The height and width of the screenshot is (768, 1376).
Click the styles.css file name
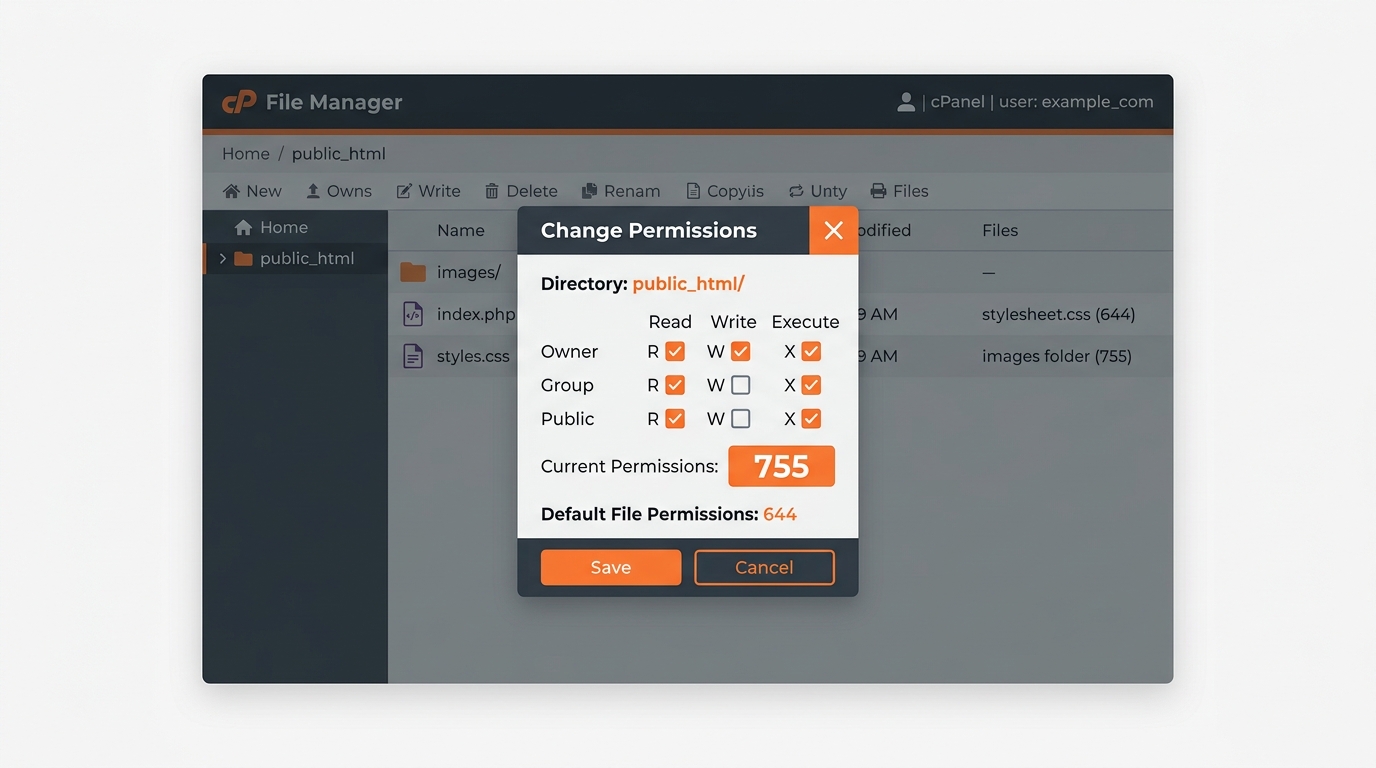[x=473, y=356]
